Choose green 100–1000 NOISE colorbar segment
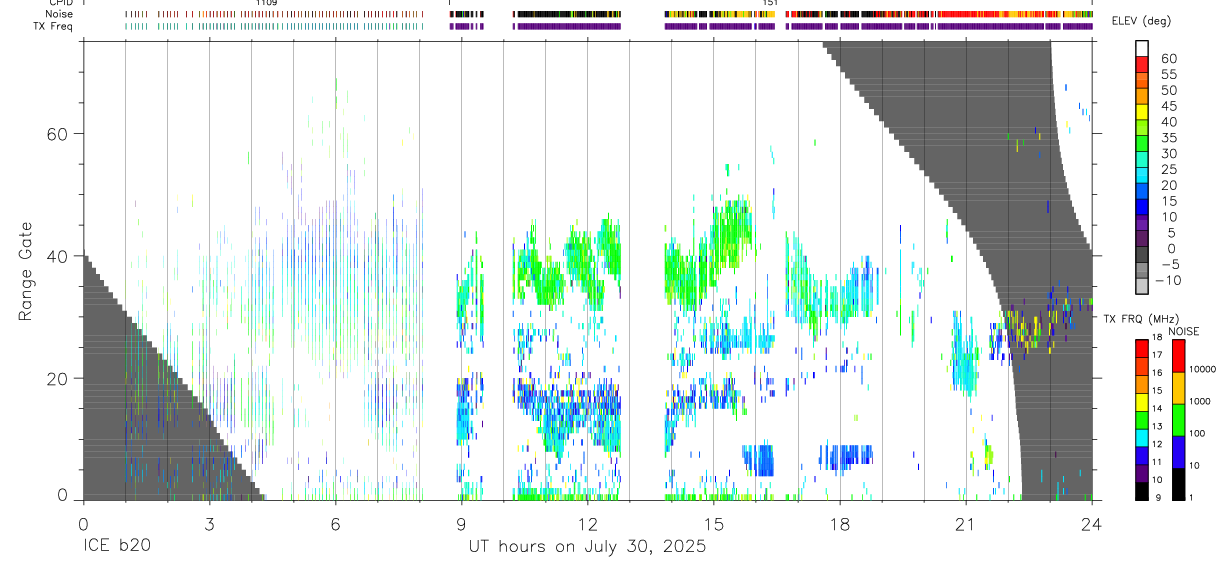The height and width of the screenshot is (567, 1228). coord(1178,419)
